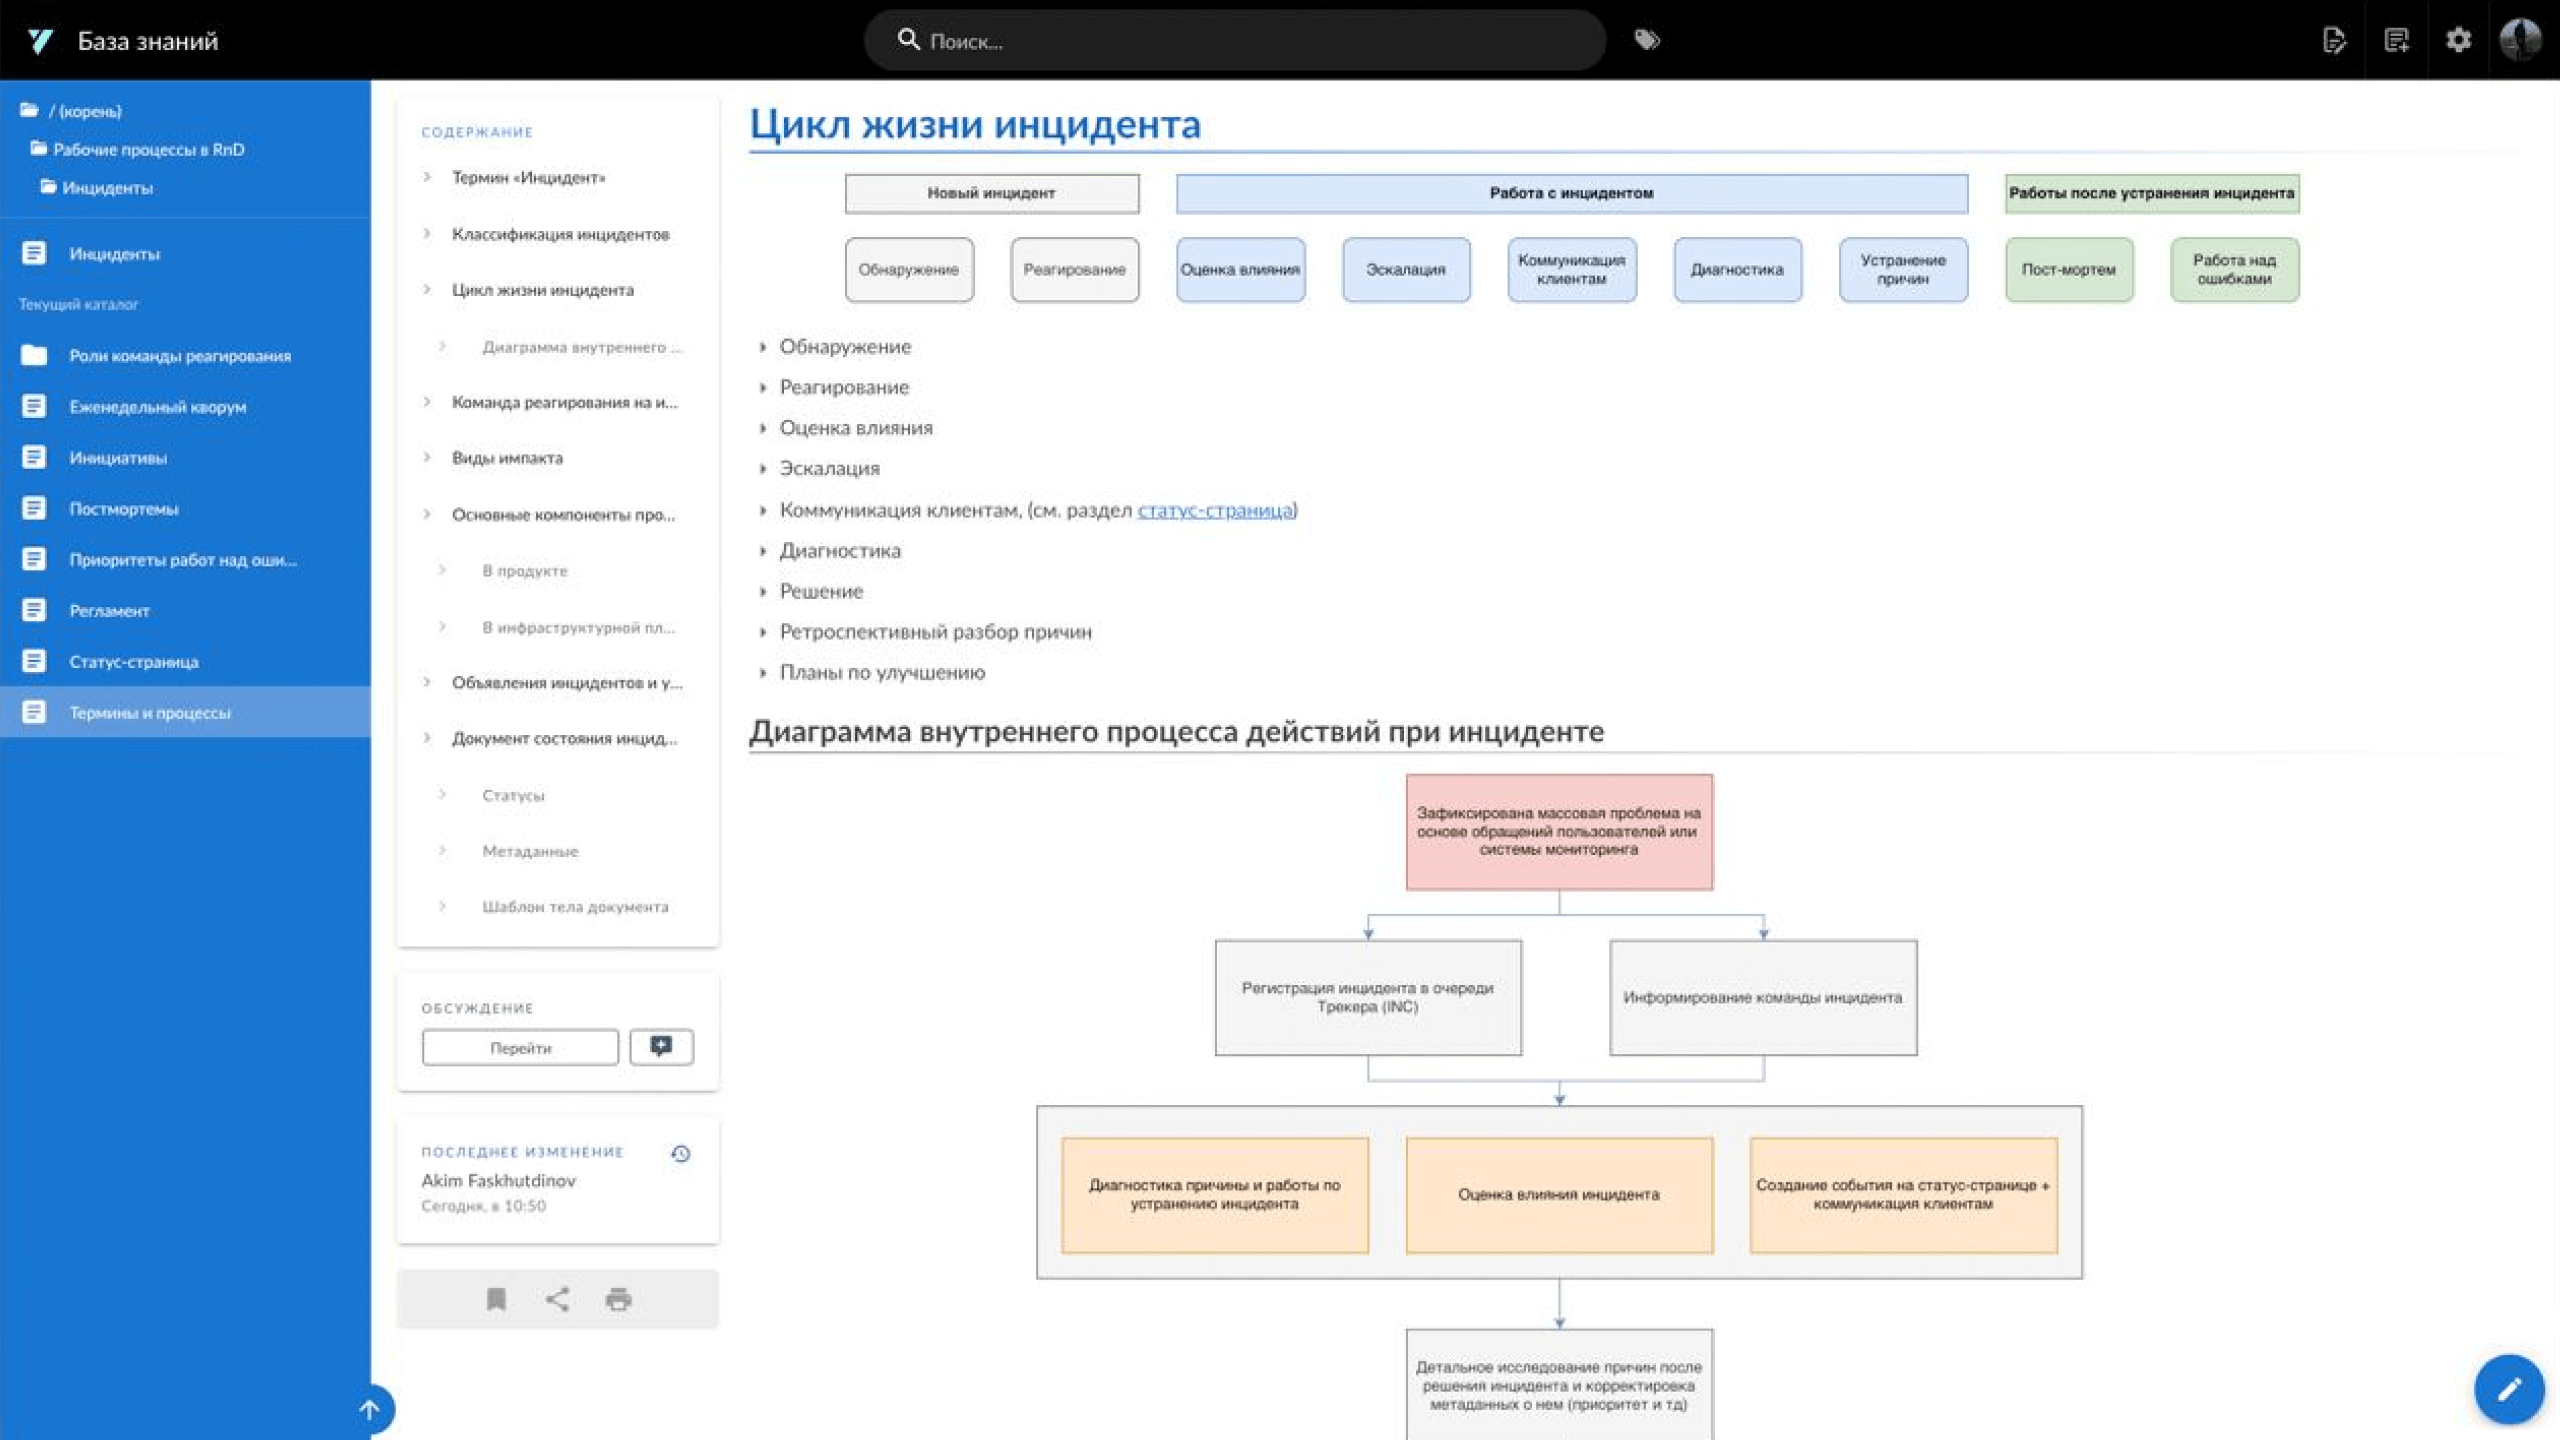Click the new page icon in header
This screenshot has width=2560, height=1440.
point(2396,40)
